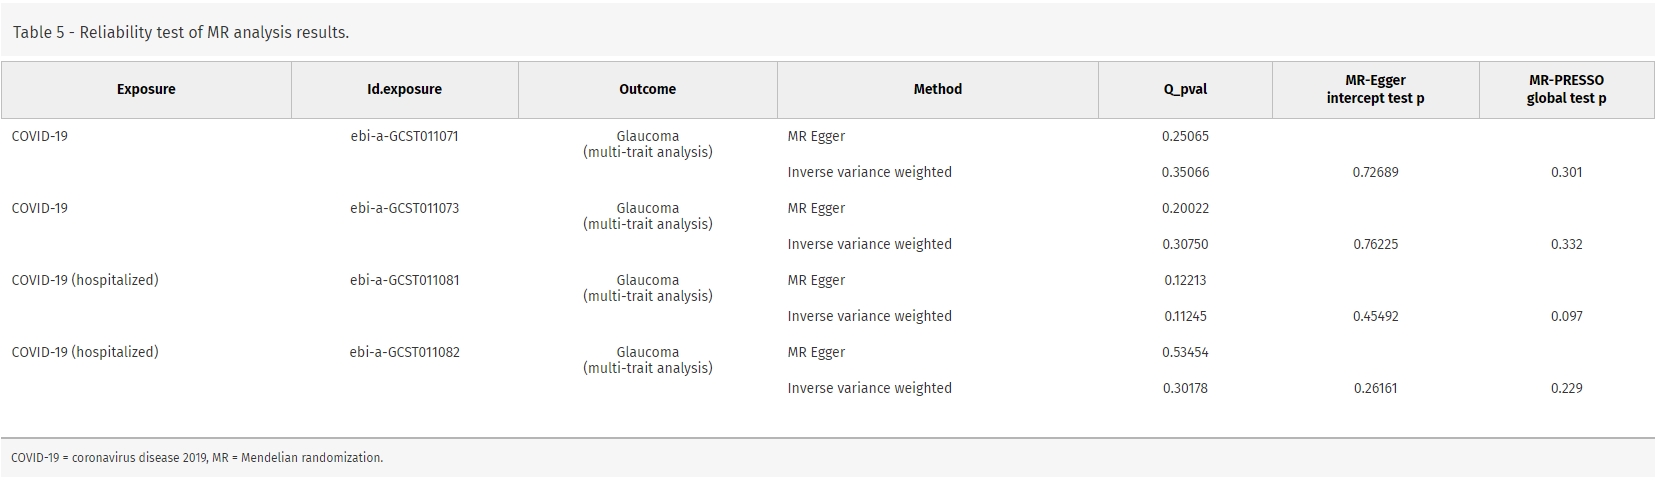
Task: Click the footnote defining COVID-19 and MR
Action: 197,458
